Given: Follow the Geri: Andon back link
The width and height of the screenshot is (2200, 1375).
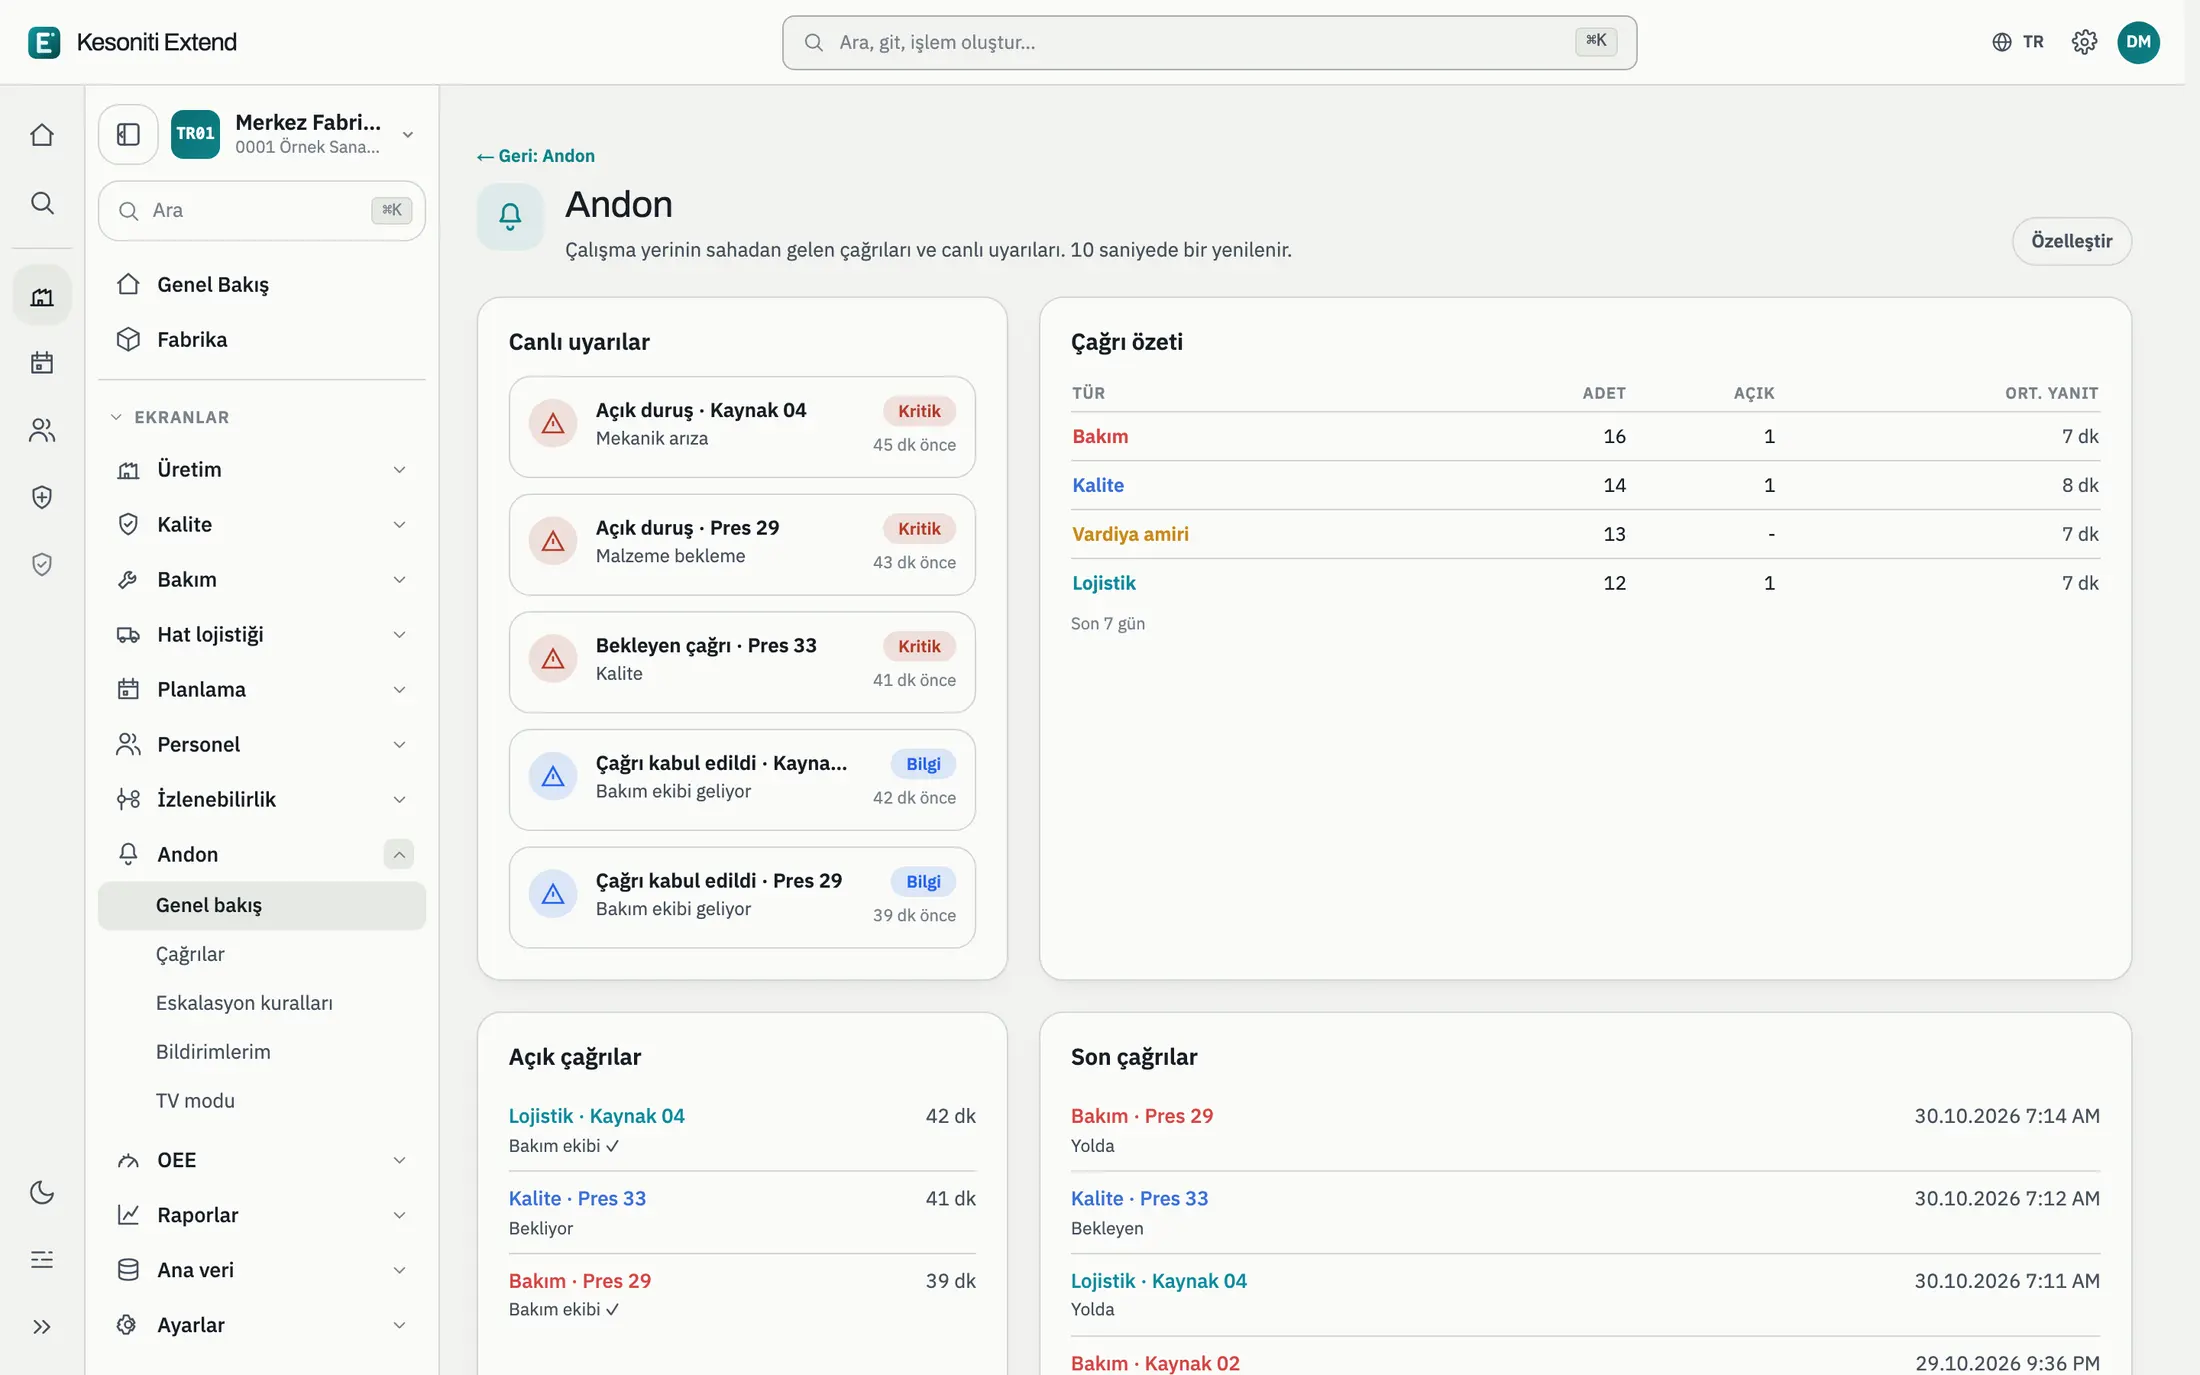Looking at the screenshot, I should (536, 156).
